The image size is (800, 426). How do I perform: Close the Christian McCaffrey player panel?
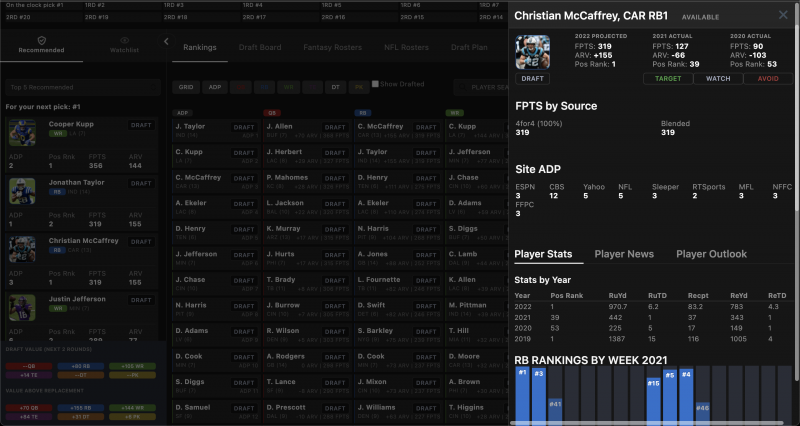[x=783, y=15]
